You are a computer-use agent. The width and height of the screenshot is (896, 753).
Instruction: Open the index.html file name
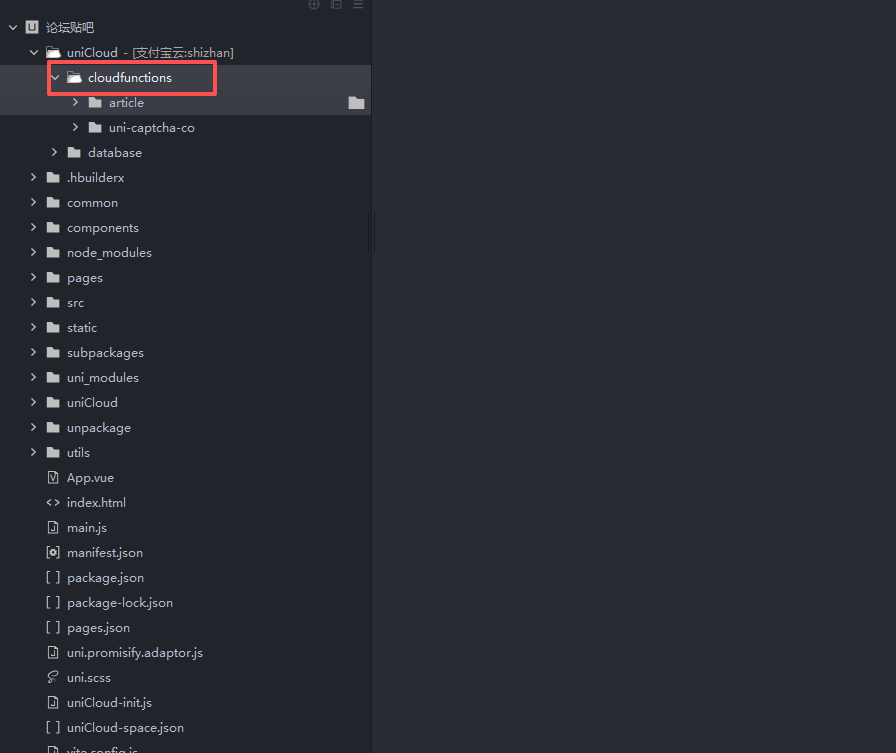point(96,503)
